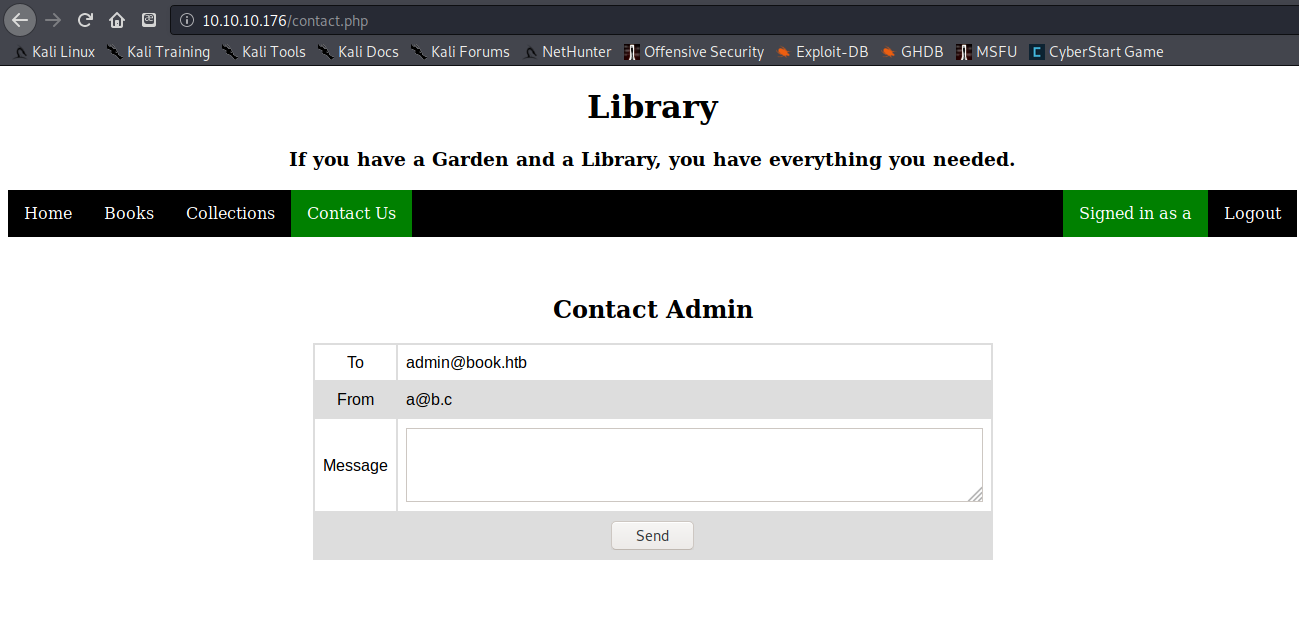Open the CyberStart Game bookmark
Viewport: 1299px width, 628px height.
[1096, 52]
